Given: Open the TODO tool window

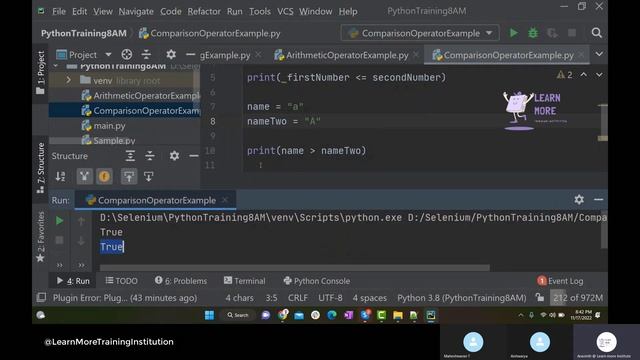Looking at the screenshot, I should [121, 281].
